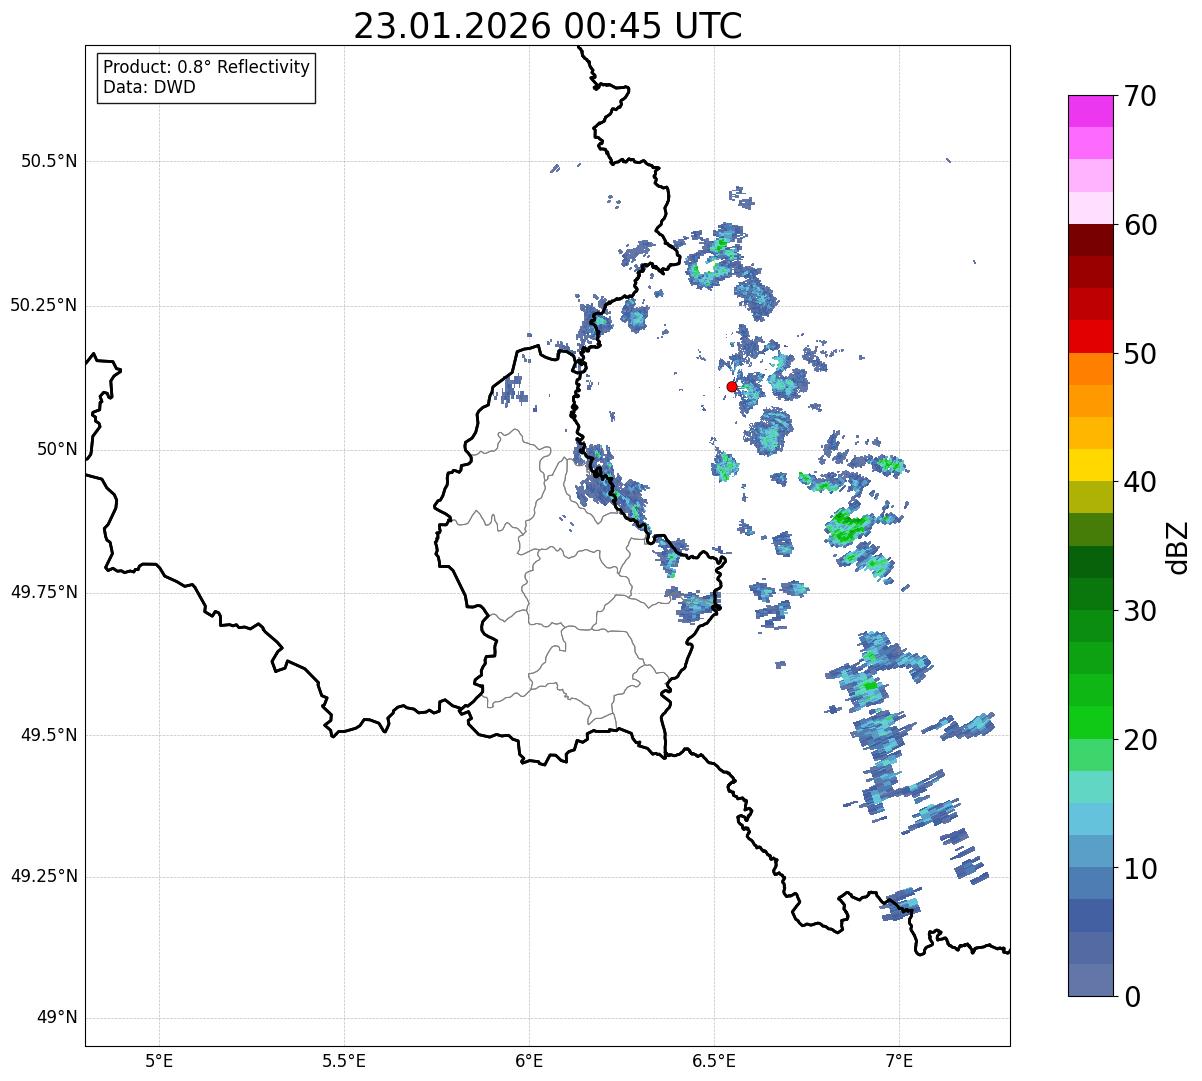Click the 50.25°N latitude tick label

[x=43, y=305]
